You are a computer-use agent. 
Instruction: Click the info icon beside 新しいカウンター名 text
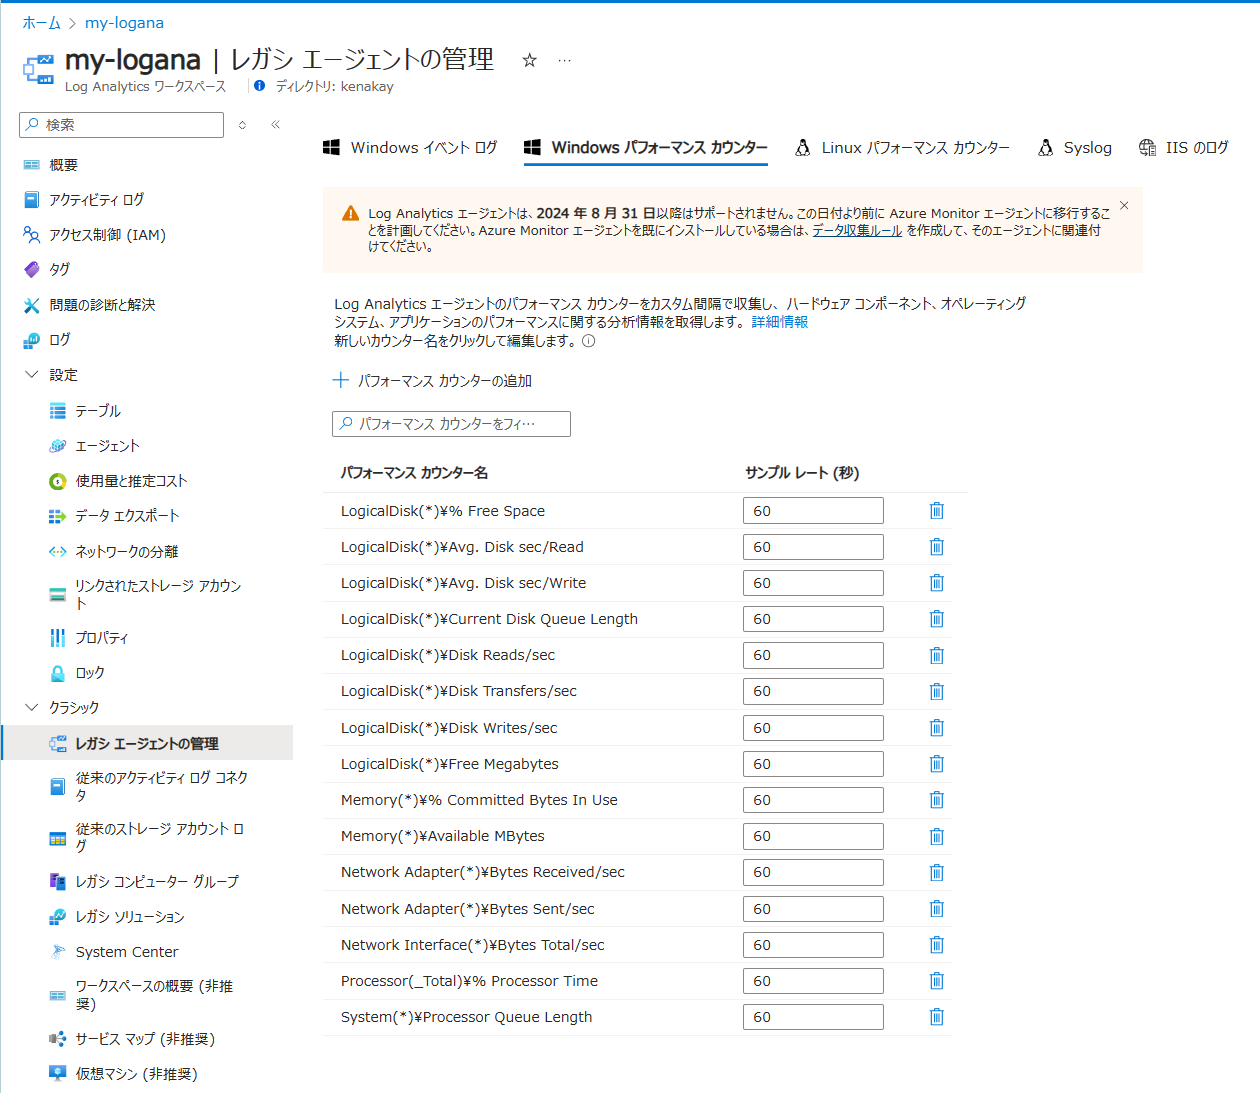[x=589, y=341]
